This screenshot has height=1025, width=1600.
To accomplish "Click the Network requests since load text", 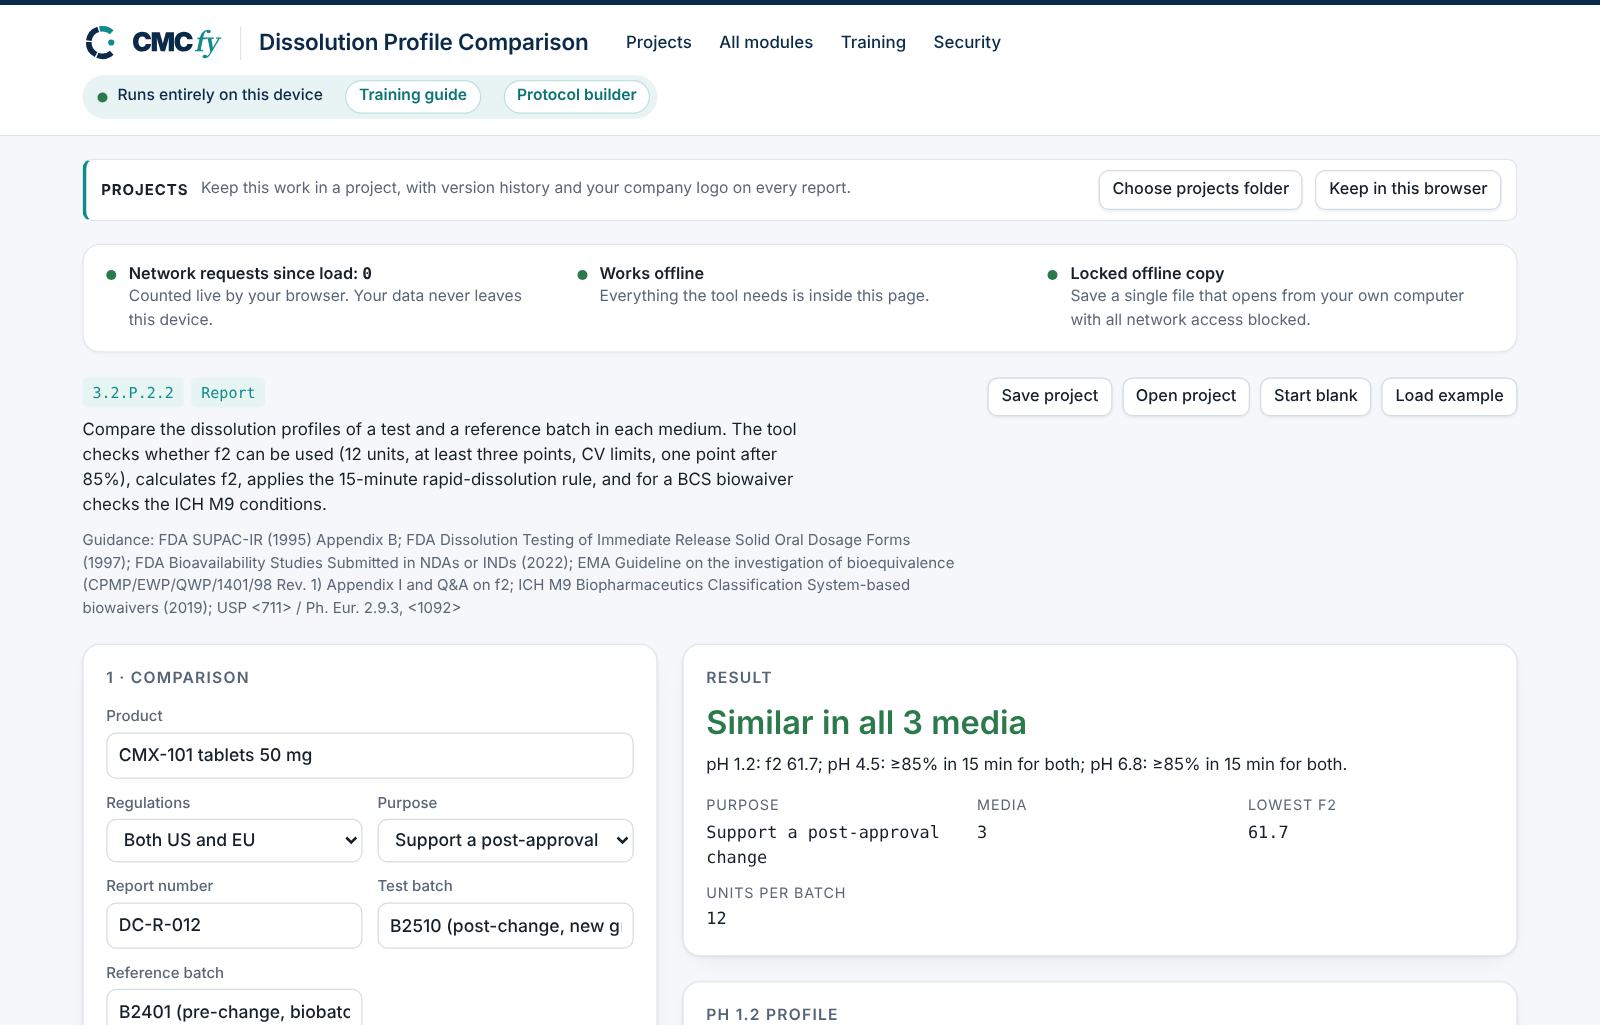I will click(250, 273).
